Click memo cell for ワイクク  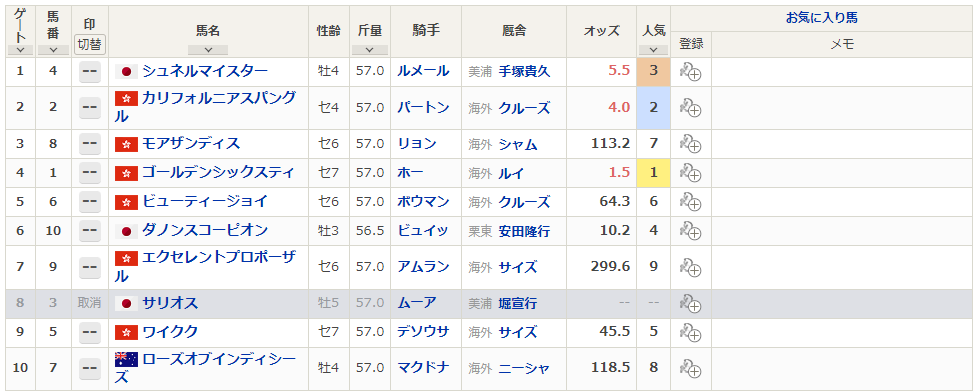click(x=842, y=332)
